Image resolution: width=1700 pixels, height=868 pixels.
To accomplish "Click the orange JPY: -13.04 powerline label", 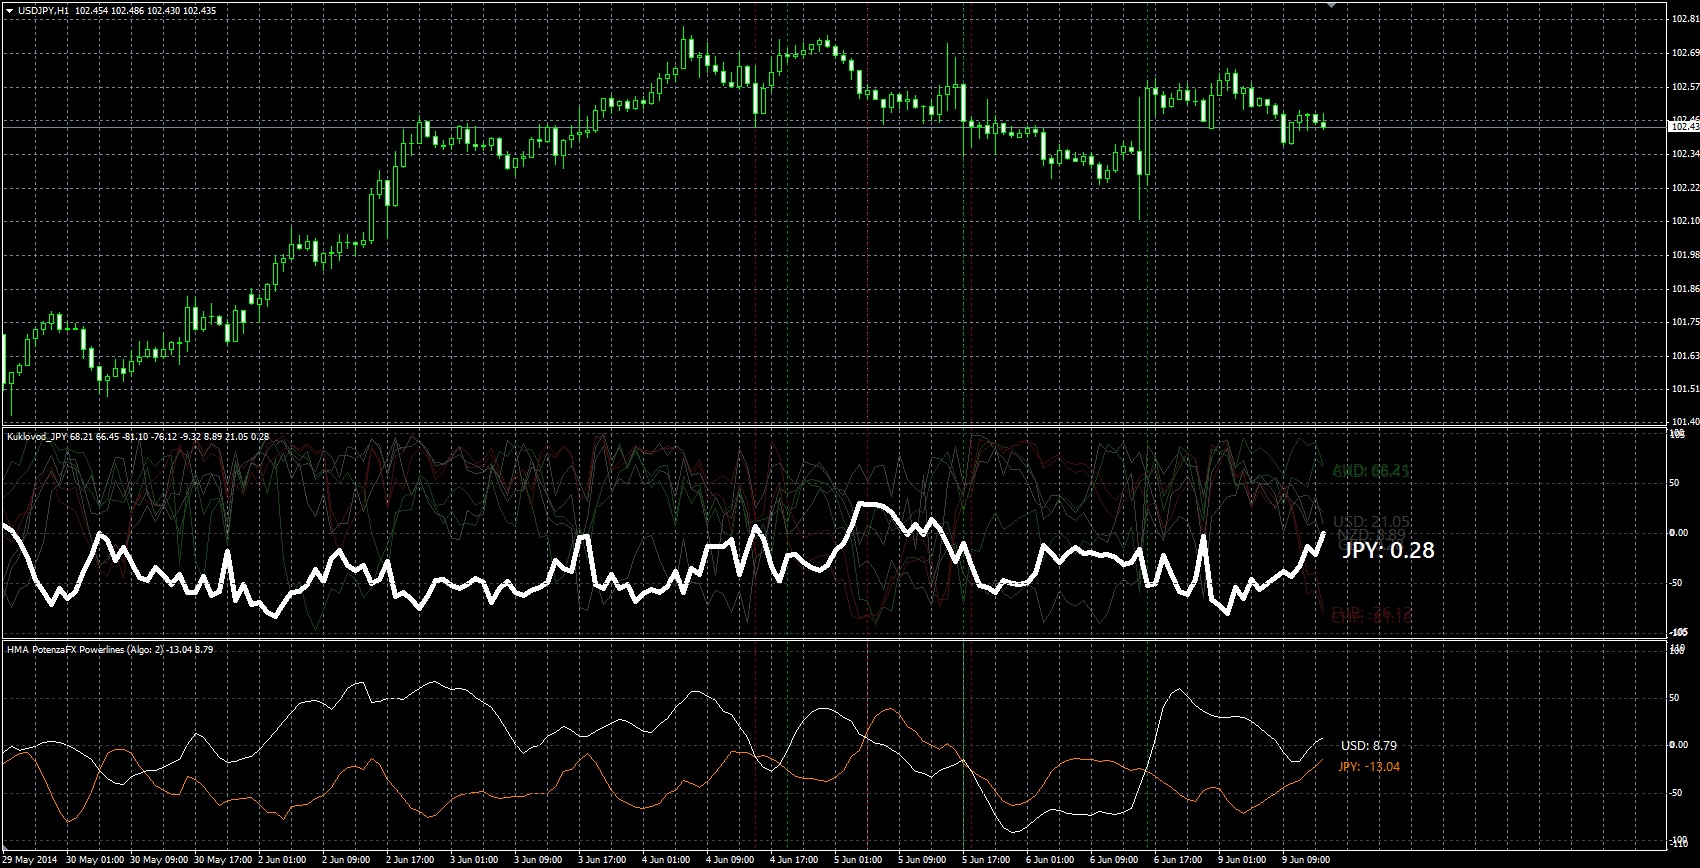I will click(1369, 767).
